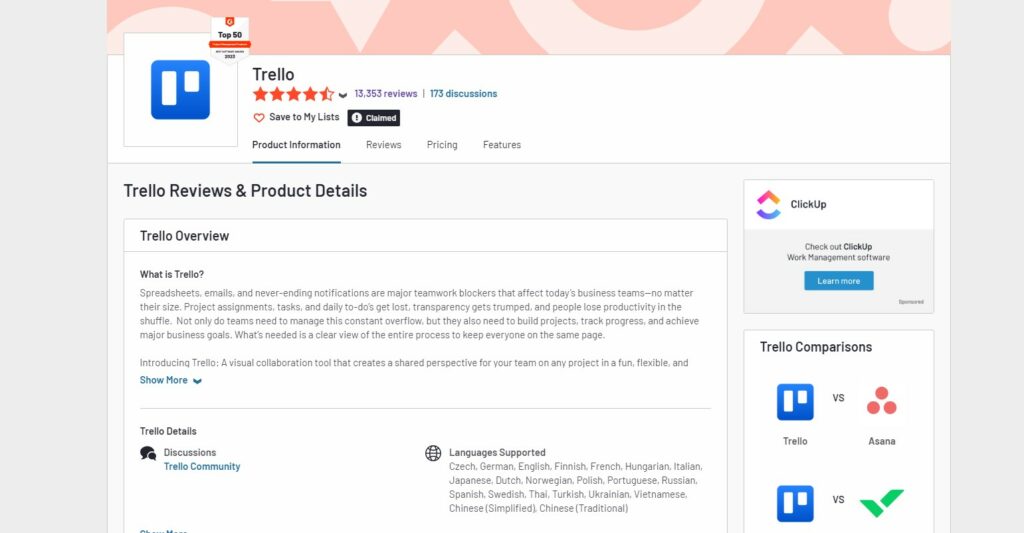Click the ClickUp logo icon
The width and height of the screenshot is (1024, 533).
(x=768, y=204)
